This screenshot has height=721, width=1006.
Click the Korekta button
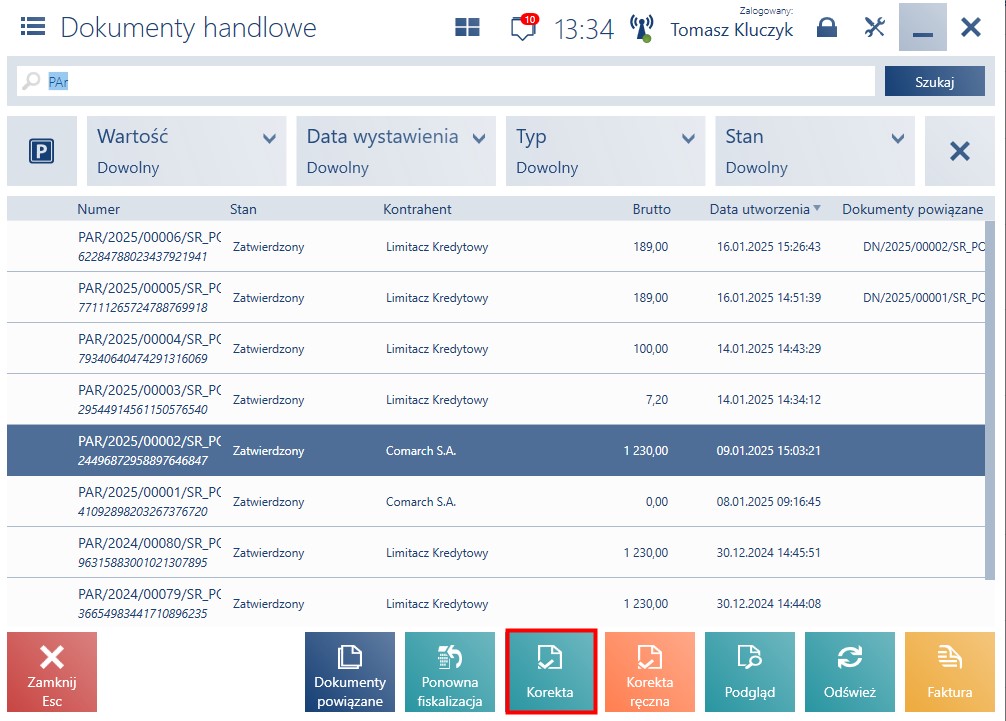coord(550,672)
